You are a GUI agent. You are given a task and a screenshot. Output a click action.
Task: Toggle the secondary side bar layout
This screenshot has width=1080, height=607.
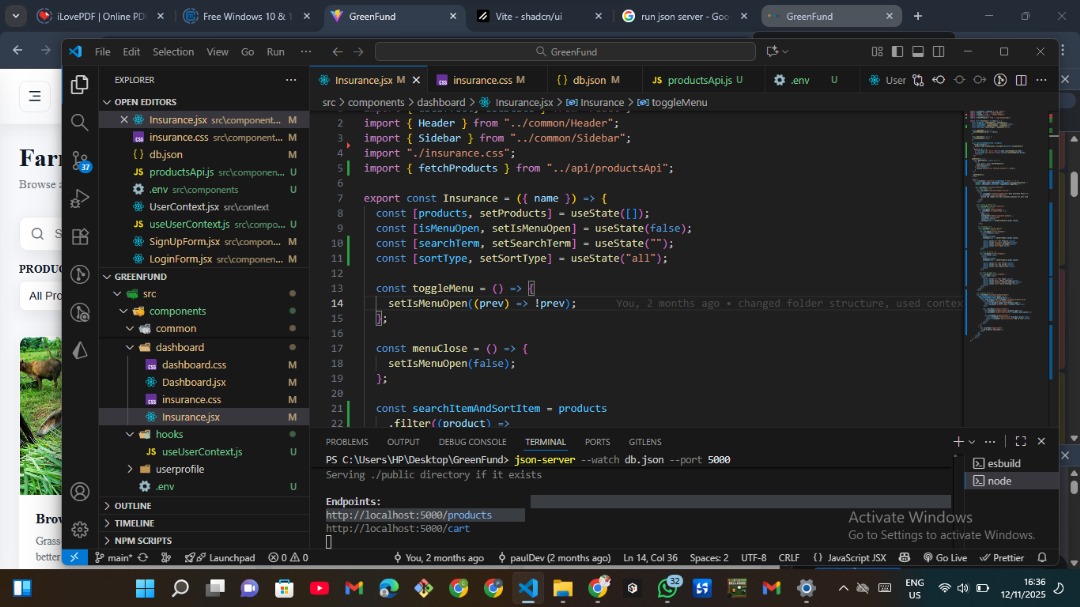coord(938,50)
